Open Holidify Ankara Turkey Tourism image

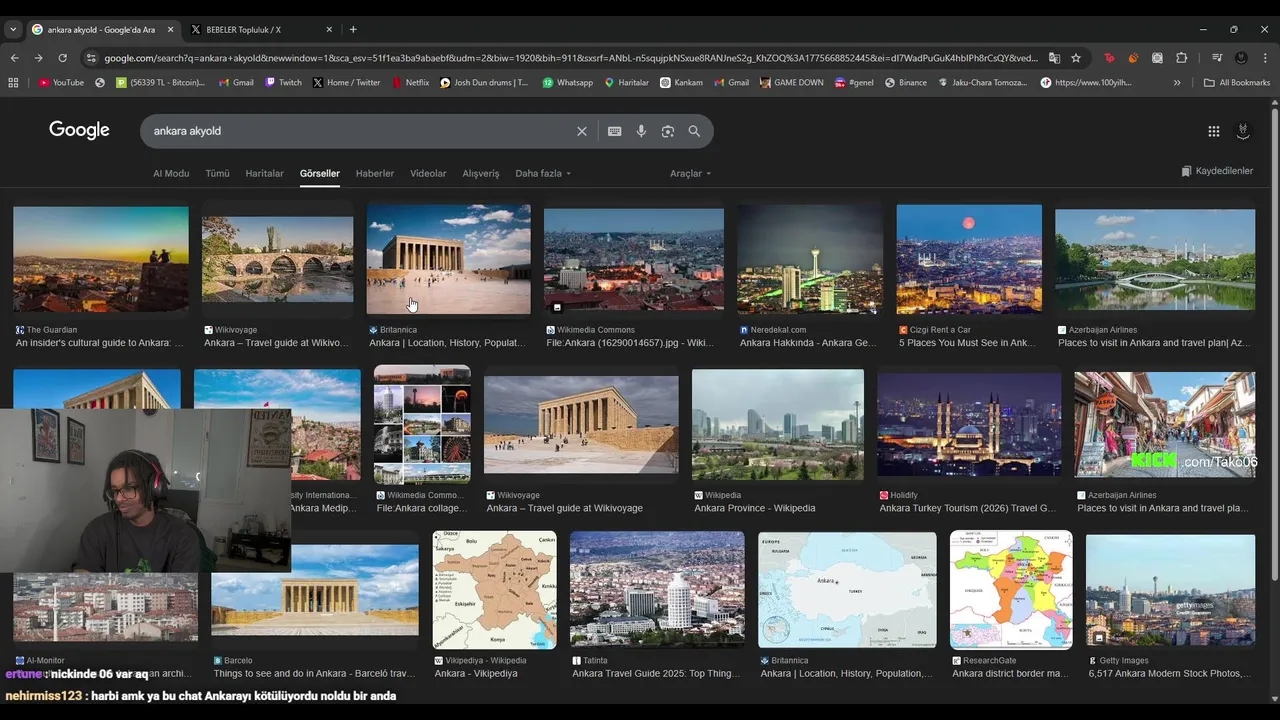pos(969,425)
